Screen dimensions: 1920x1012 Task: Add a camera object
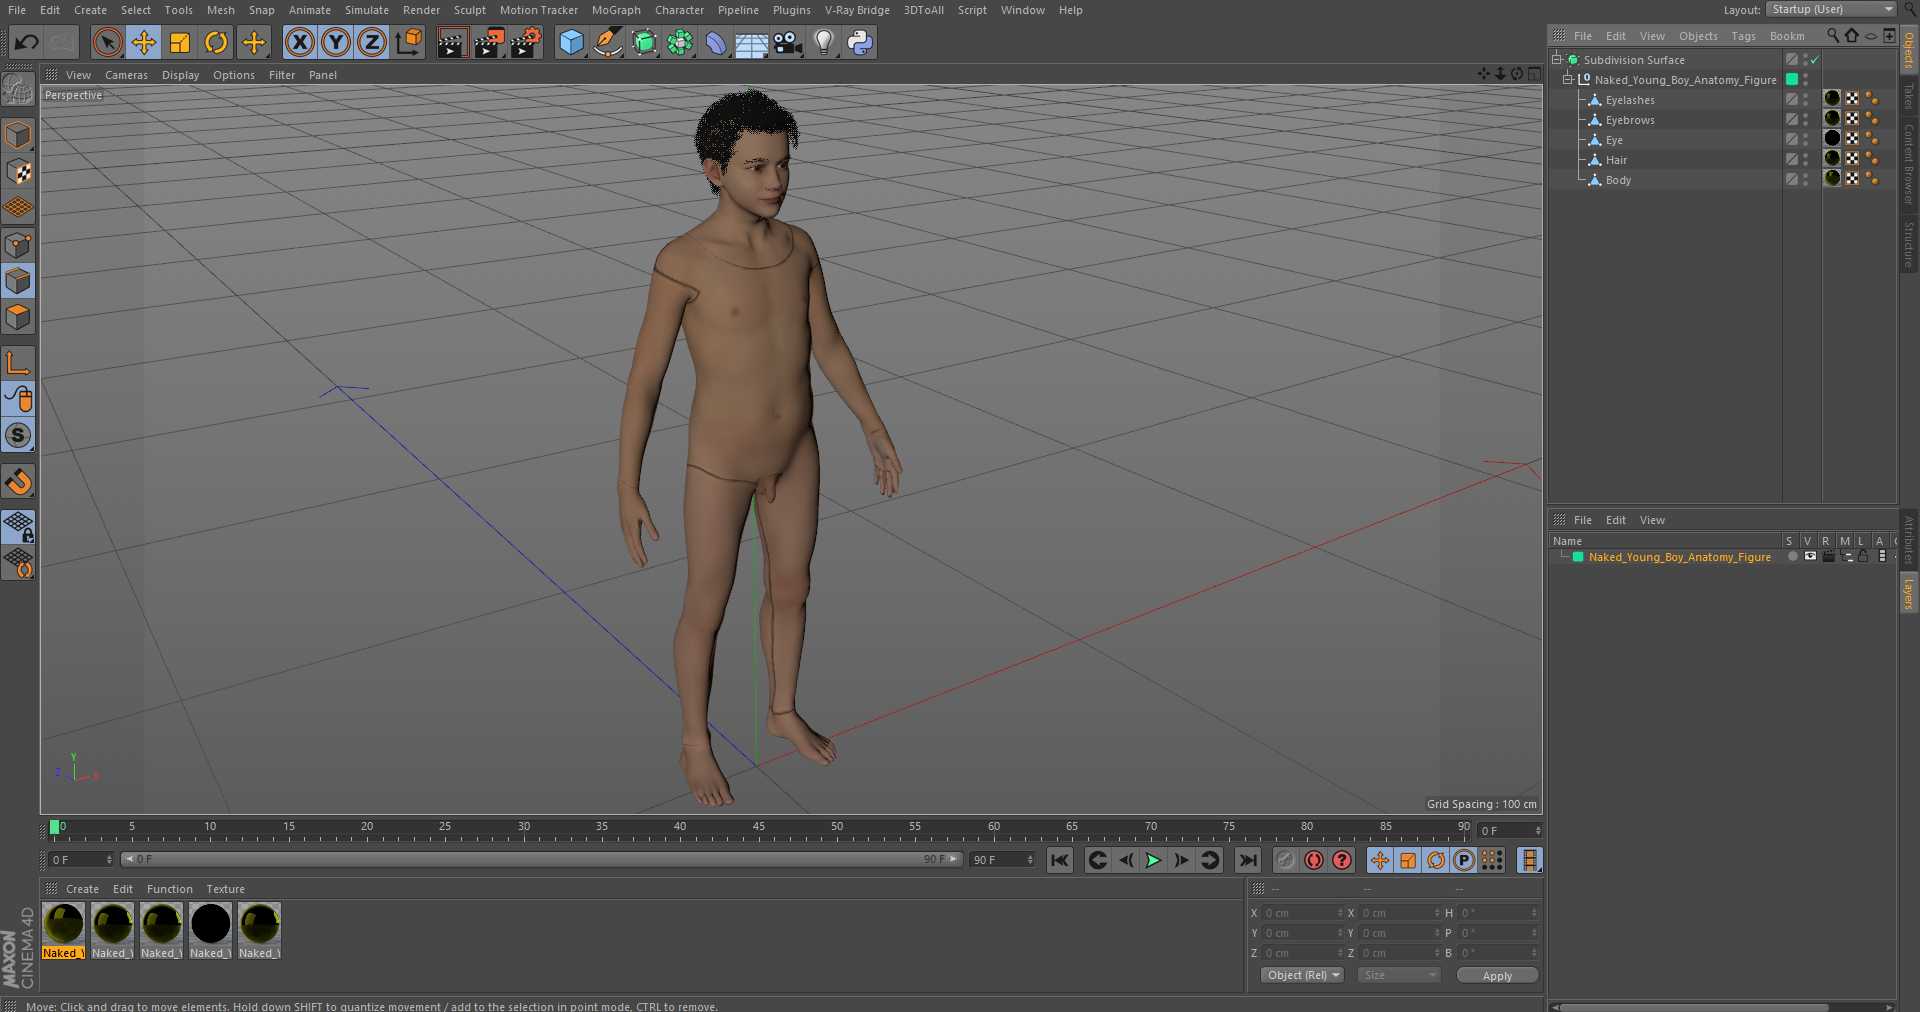coord(788,42)
